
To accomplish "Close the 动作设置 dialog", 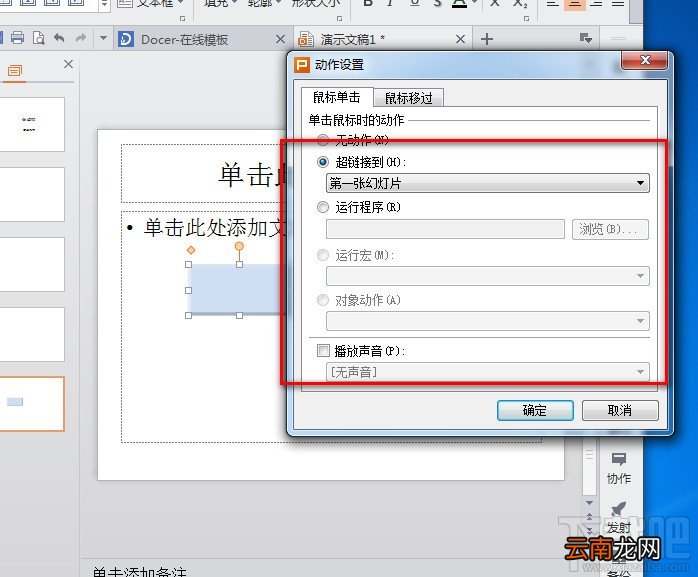I will coord(645,60).
